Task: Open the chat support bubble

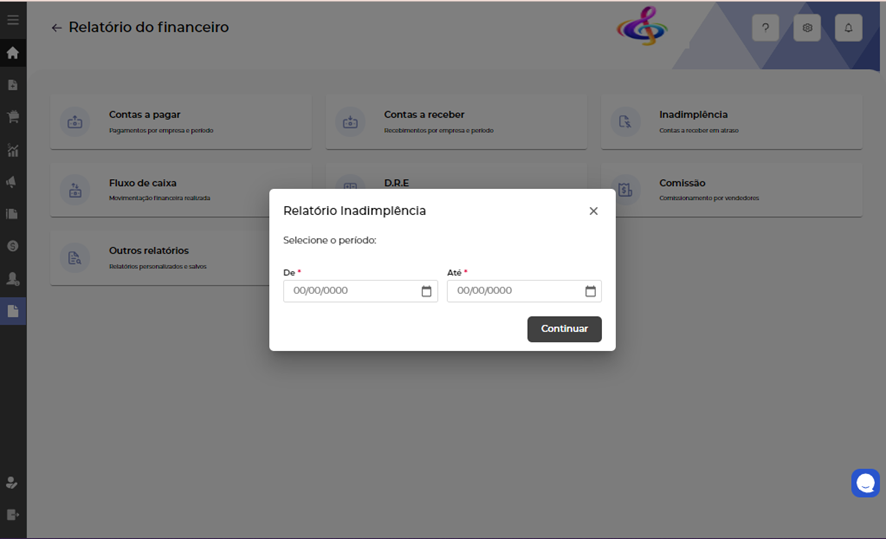Action: (x=865, y=483)
